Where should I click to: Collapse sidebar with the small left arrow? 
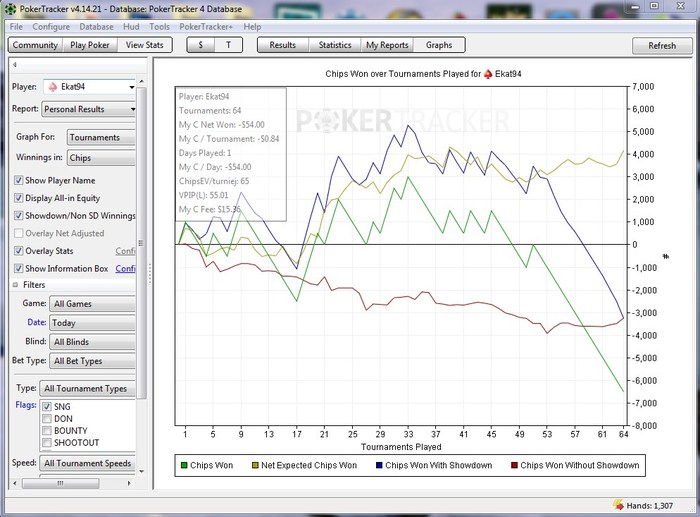click(14, 65)
